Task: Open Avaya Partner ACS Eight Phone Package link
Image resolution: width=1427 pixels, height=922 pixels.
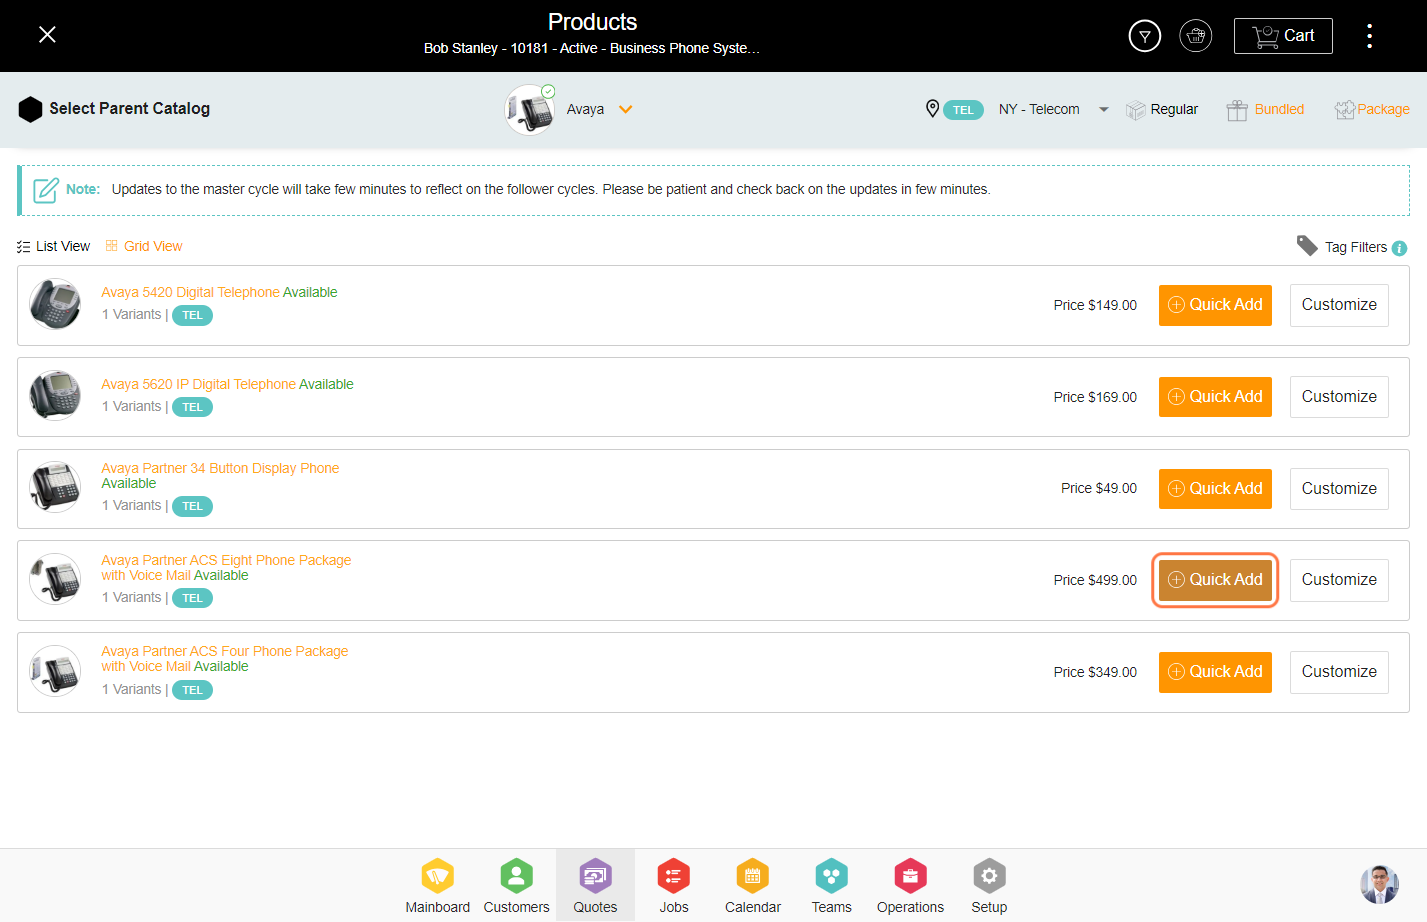Action: point(226,567)
